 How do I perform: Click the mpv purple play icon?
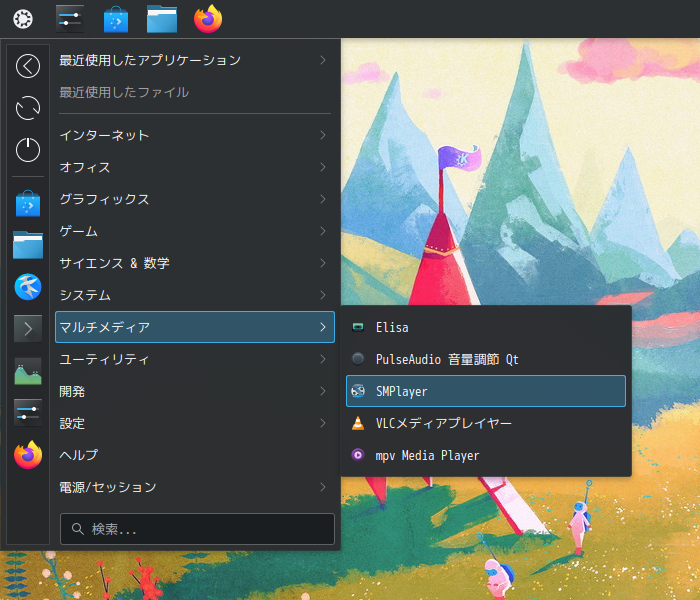(358, 455)
